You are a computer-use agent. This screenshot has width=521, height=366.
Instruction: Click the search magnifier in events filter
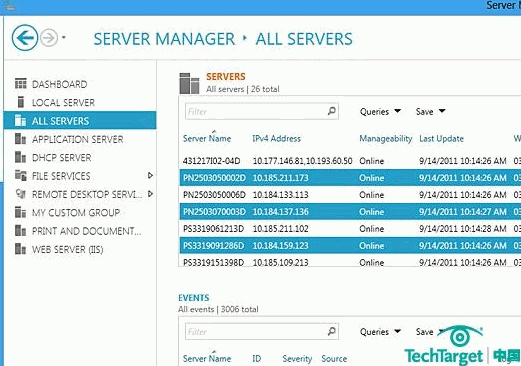[332, 331]
